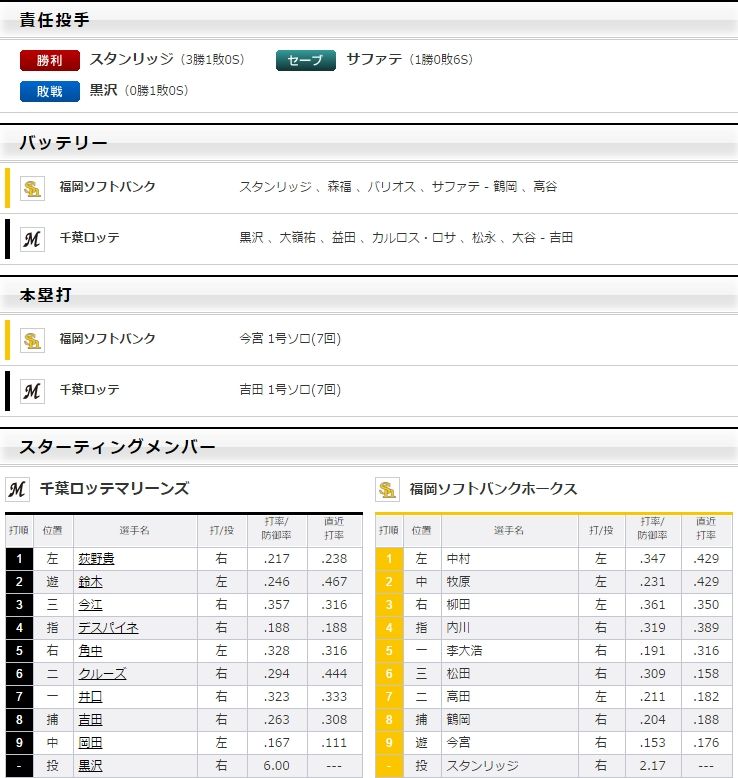Click losing pitcher name 黒沢
The width and height of the screenshot is (738, 778).
pos(103,90)
